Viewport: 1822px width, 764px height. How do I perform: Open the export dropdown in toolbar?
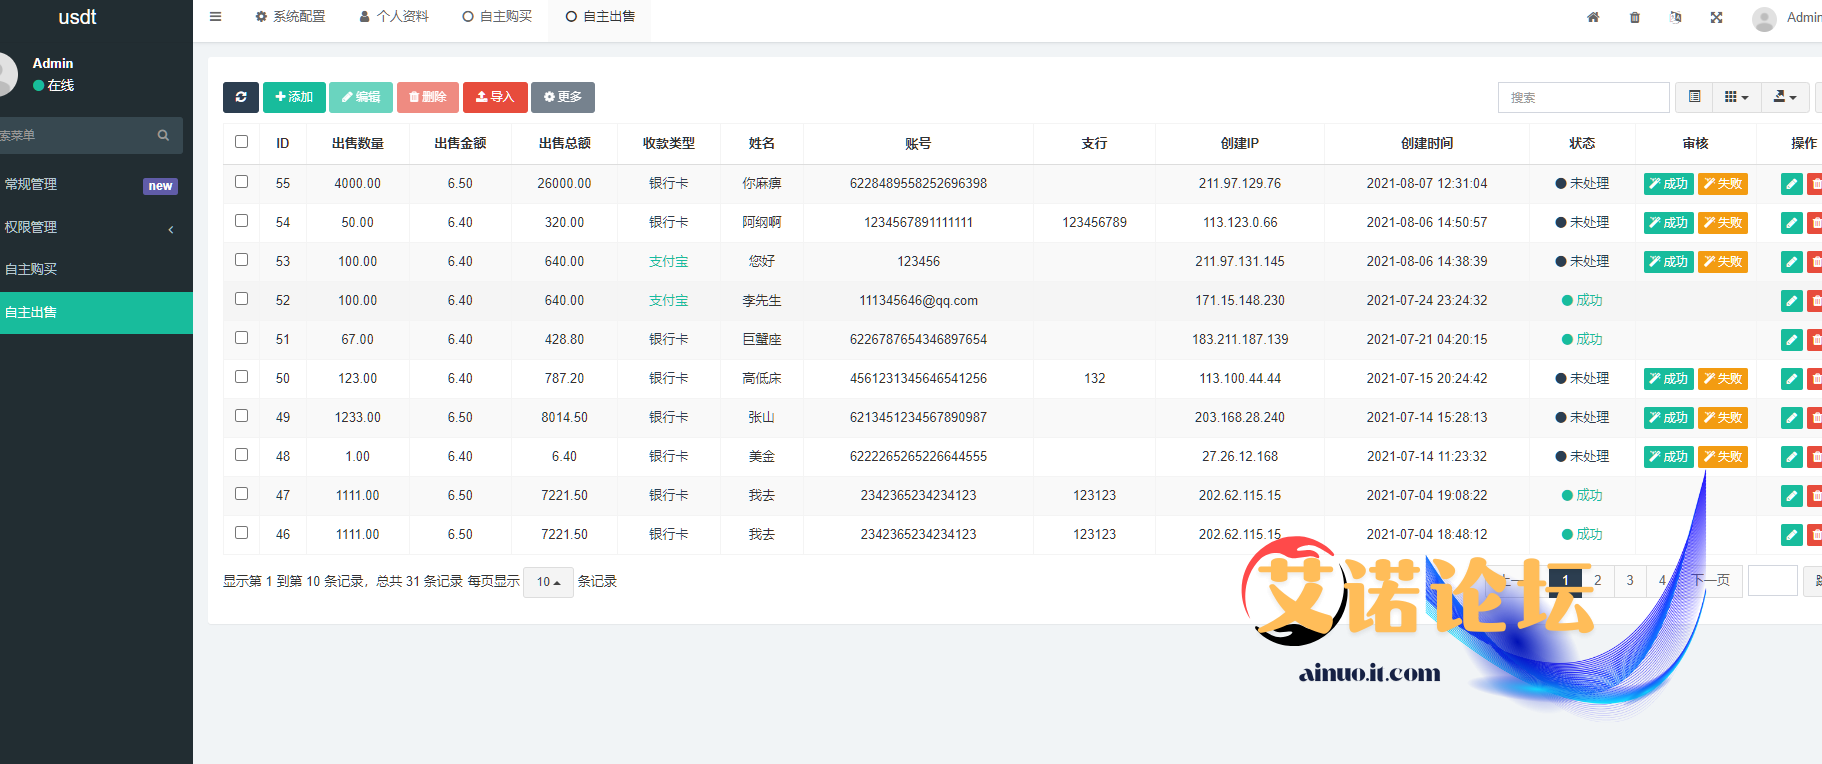click(x=1784, y=97)
